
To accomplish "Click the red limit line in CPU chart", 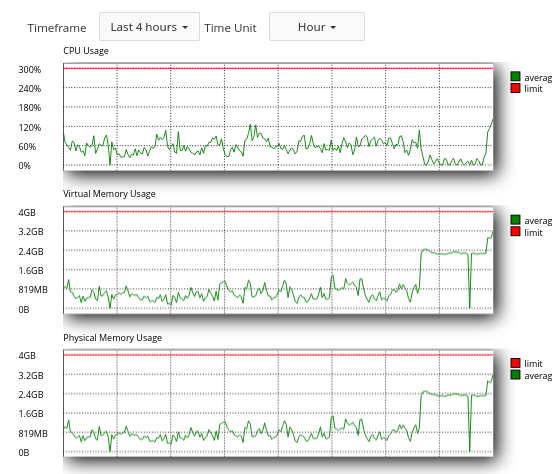I will click(x=278, y=68).
